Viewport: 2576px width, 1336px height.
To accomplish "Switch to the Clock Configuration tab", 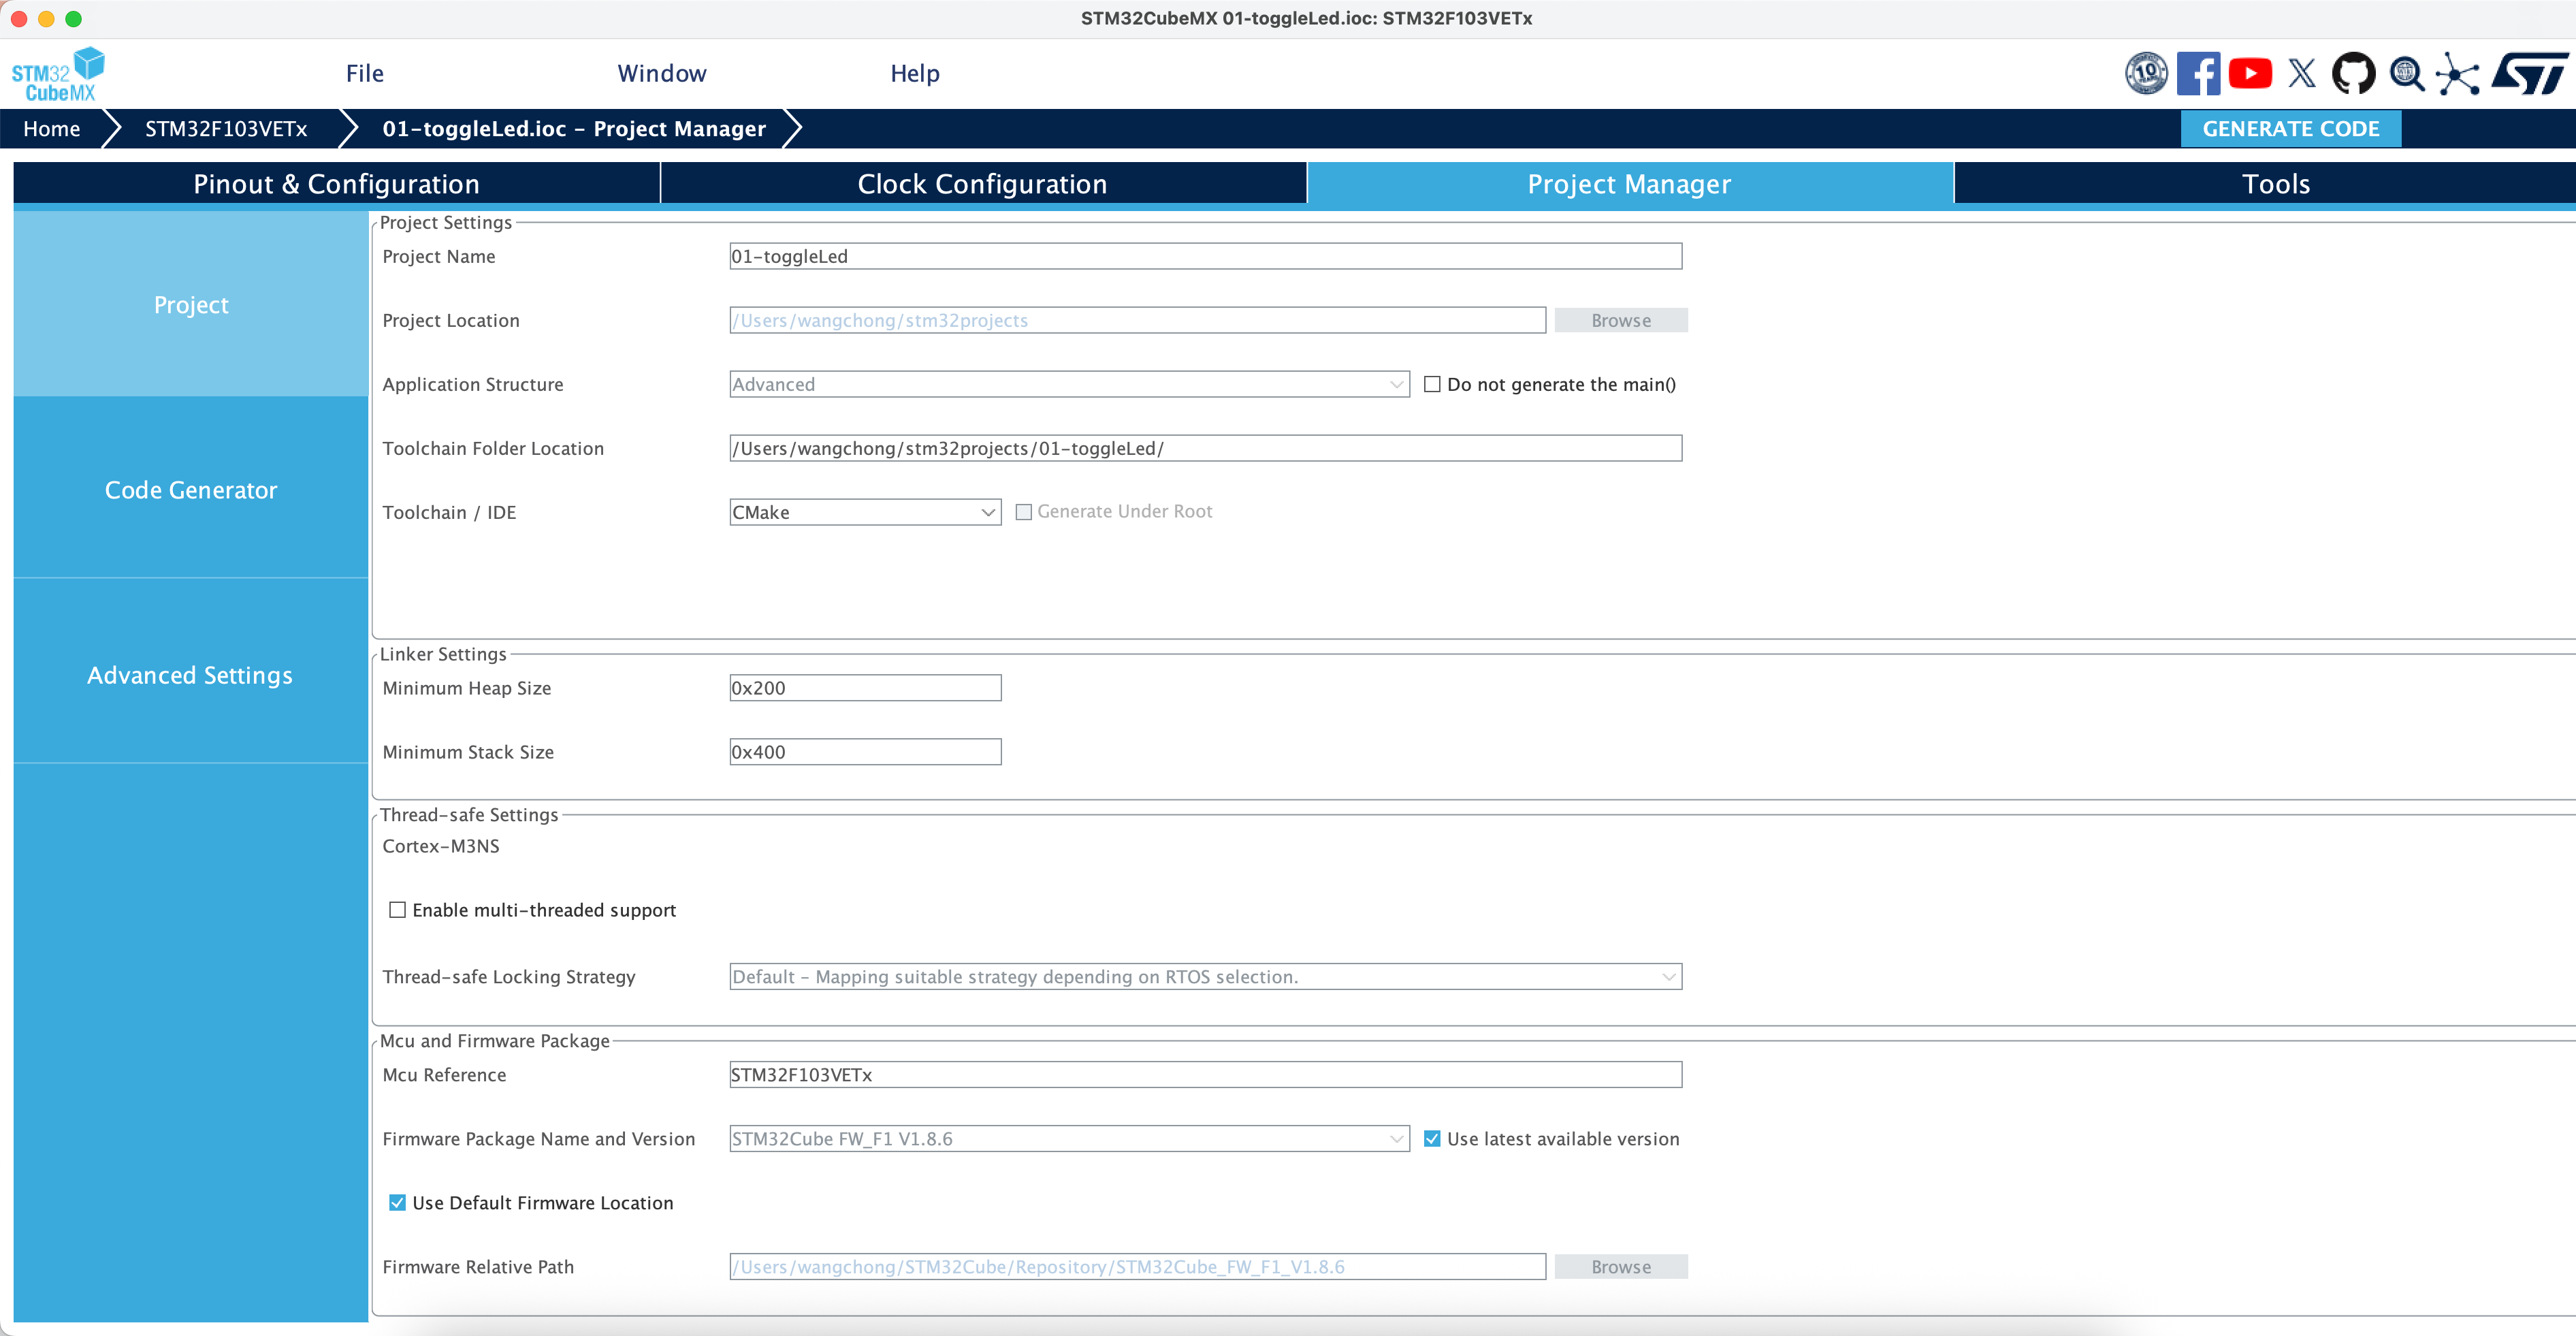I will click(982, 184).
